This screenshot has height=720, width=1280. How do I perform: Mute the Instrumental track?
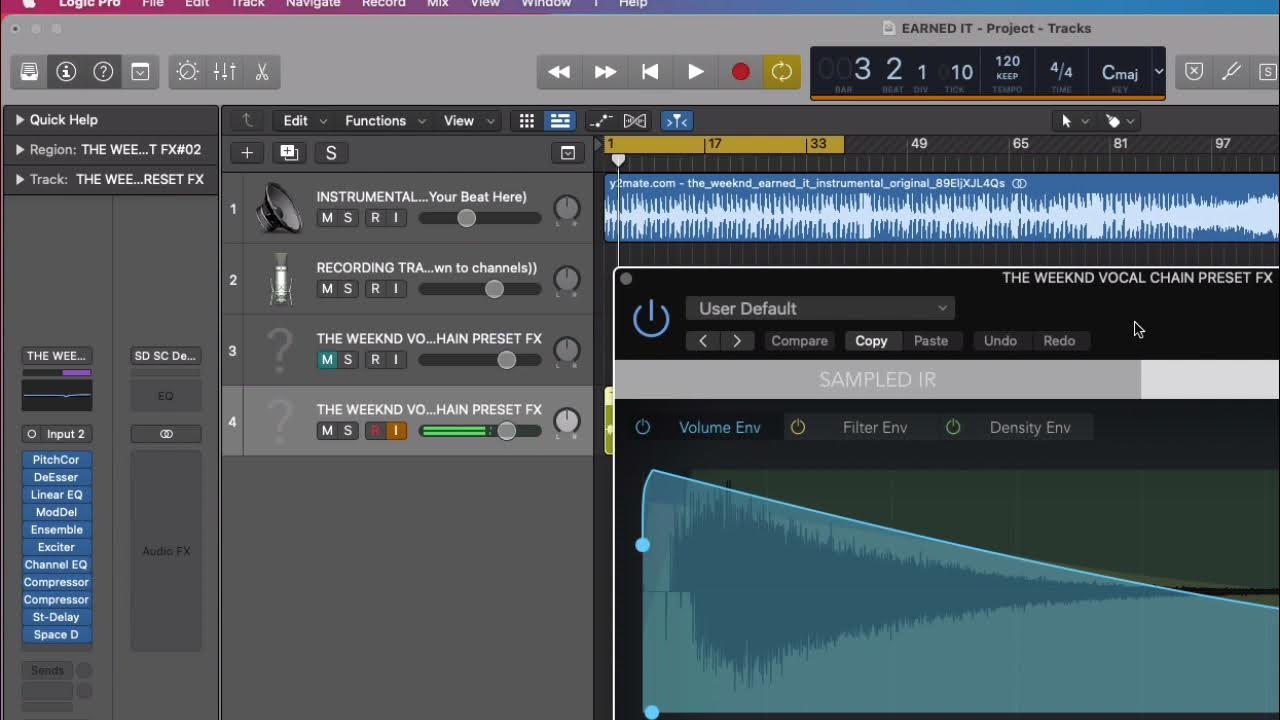pos(327,218)
